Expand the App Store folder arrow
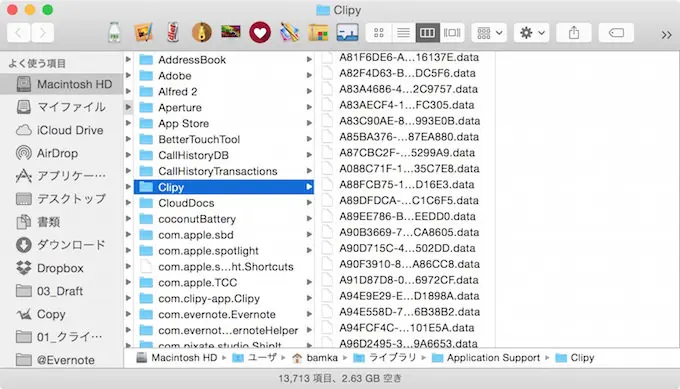This screenshot has width=680, height=389. [309, 123]
